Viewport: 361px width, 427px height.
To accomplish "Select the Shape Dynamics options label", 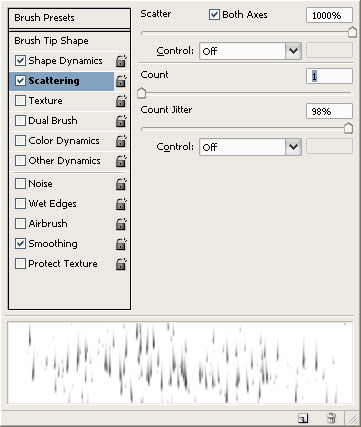I will (x=65, y=61).
